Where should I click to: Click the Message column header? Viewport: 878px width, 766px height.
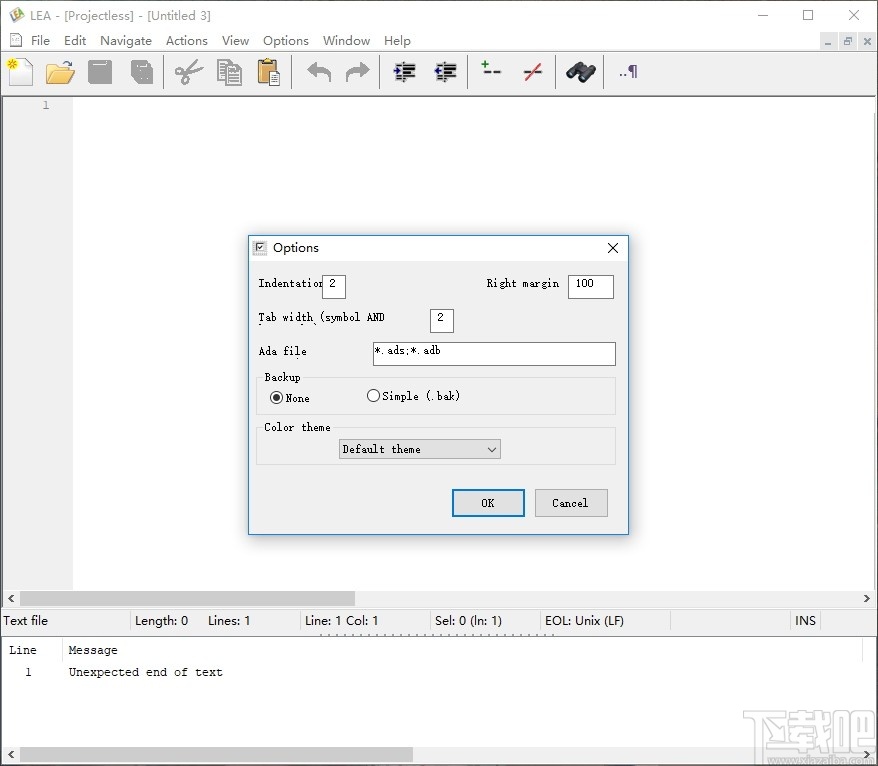(93, 650)
